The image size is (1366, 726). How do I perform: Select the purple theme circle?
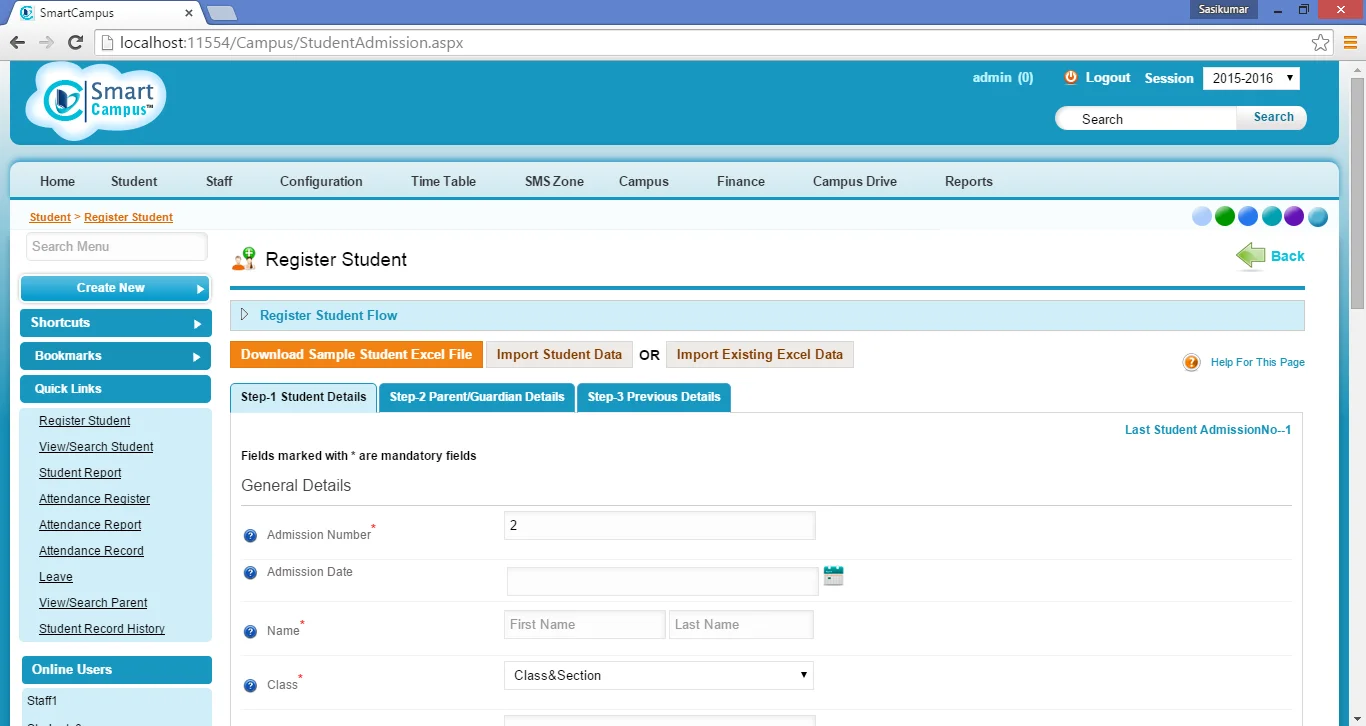[1294, 216]
